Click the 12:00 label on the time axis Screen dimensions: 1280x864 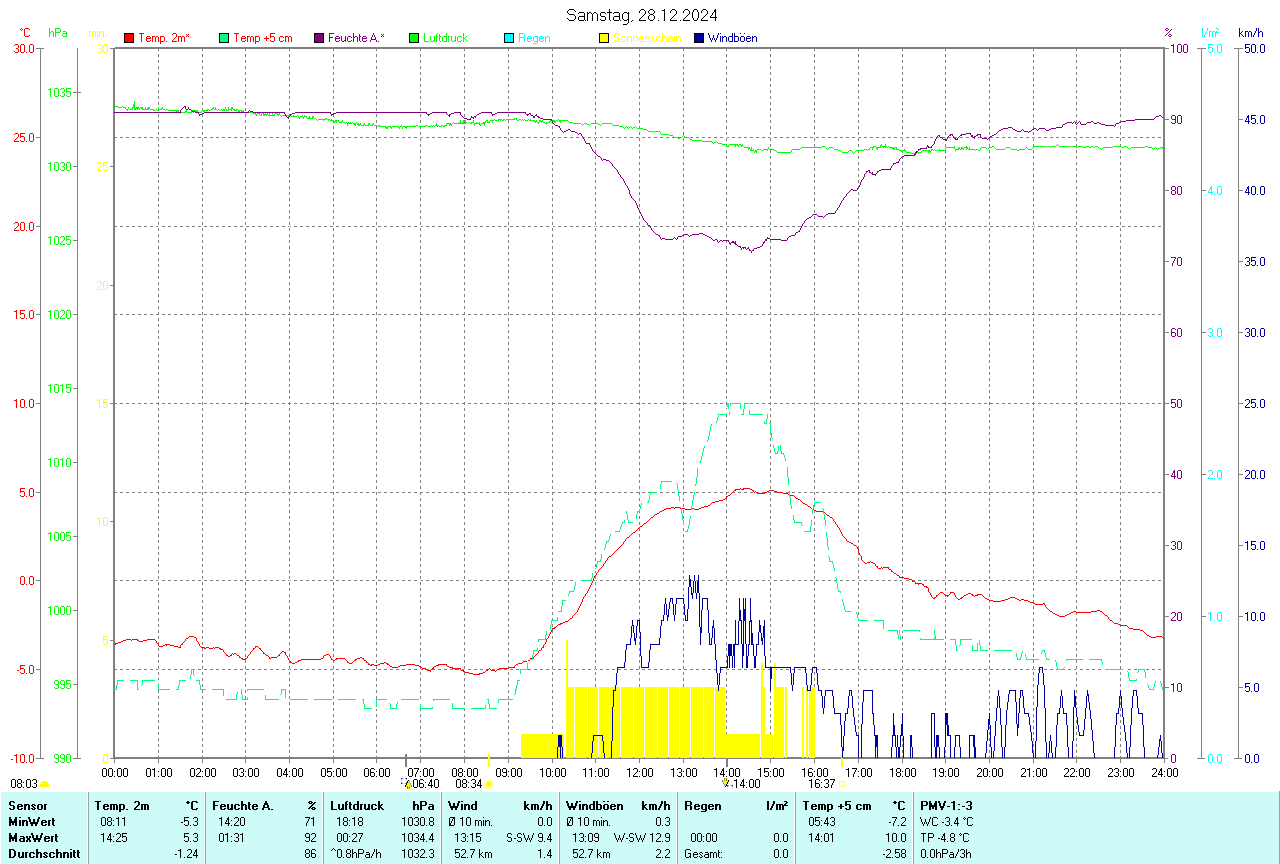[x=639, y=772]
